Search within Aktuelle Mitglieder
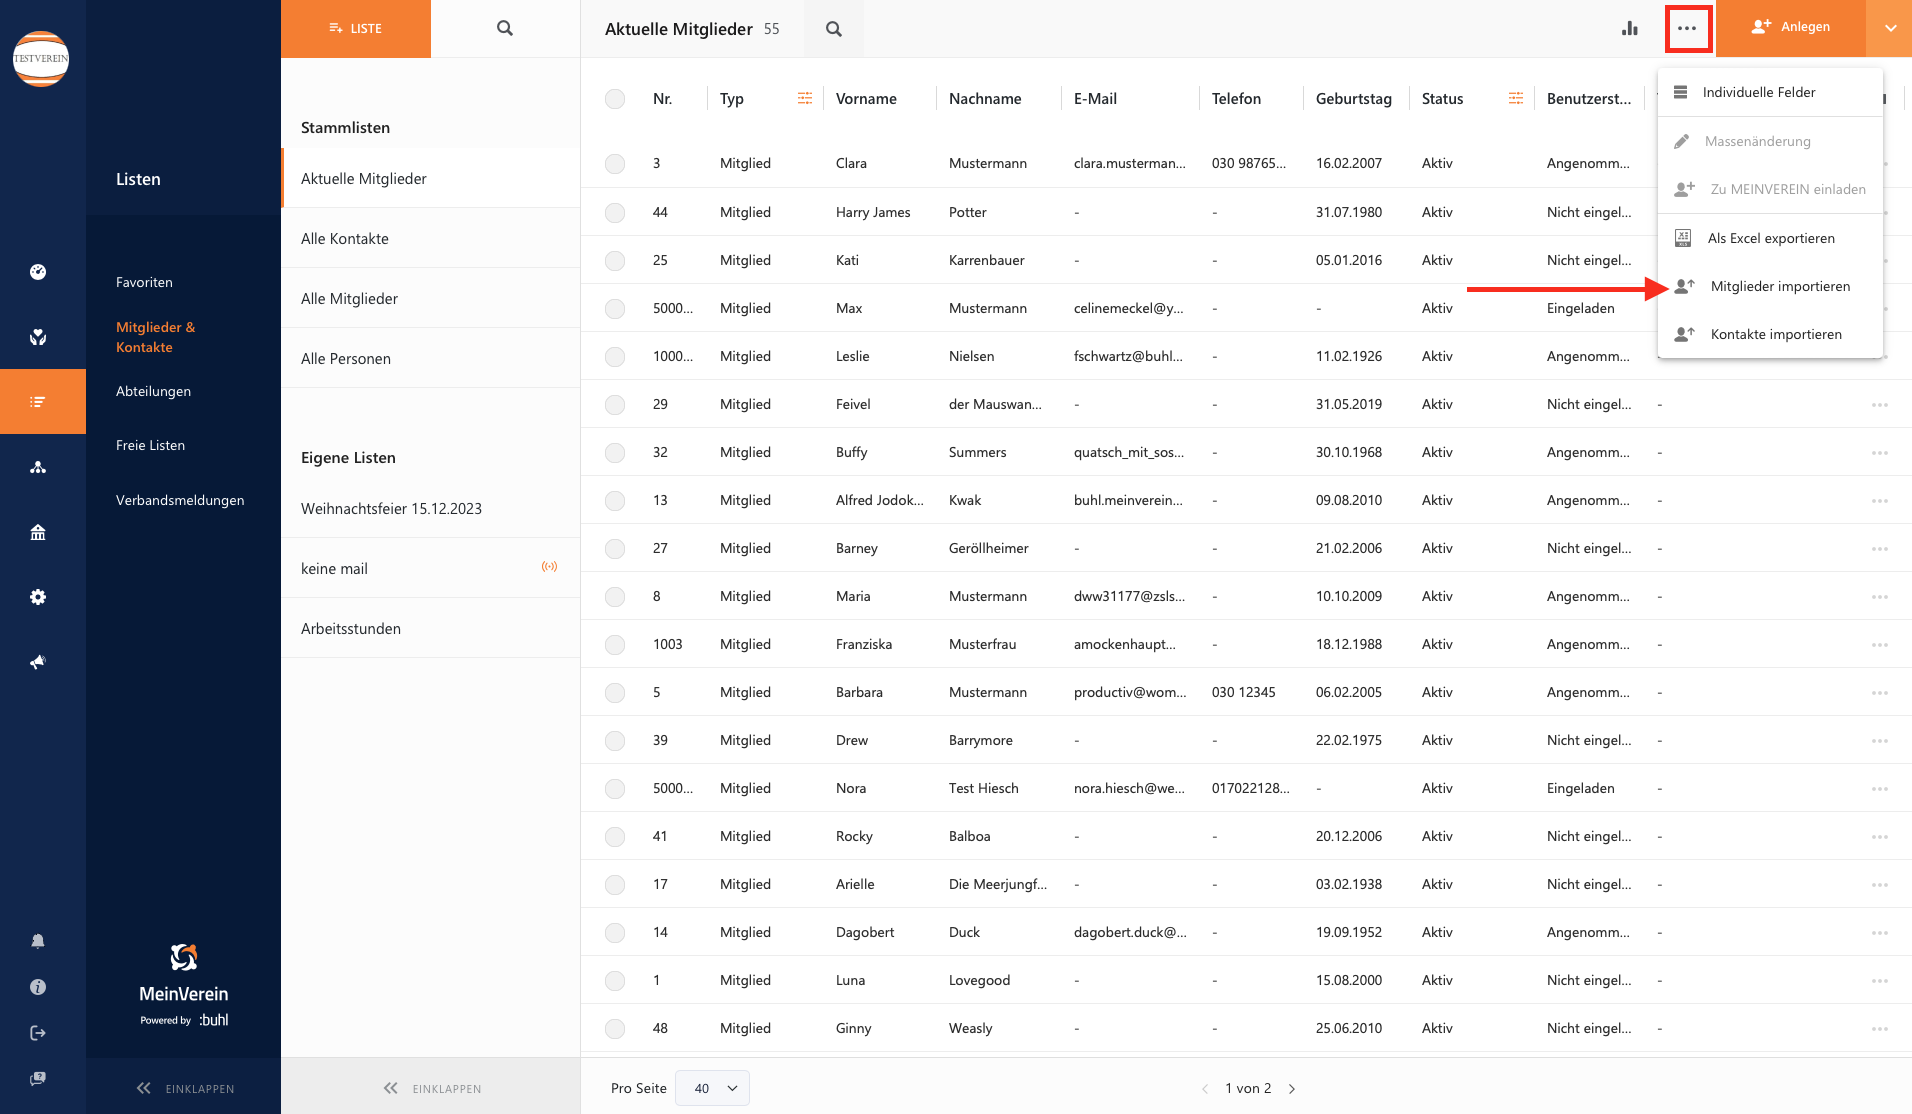Screen dimensions: 1912x1114 pos(834,29)
